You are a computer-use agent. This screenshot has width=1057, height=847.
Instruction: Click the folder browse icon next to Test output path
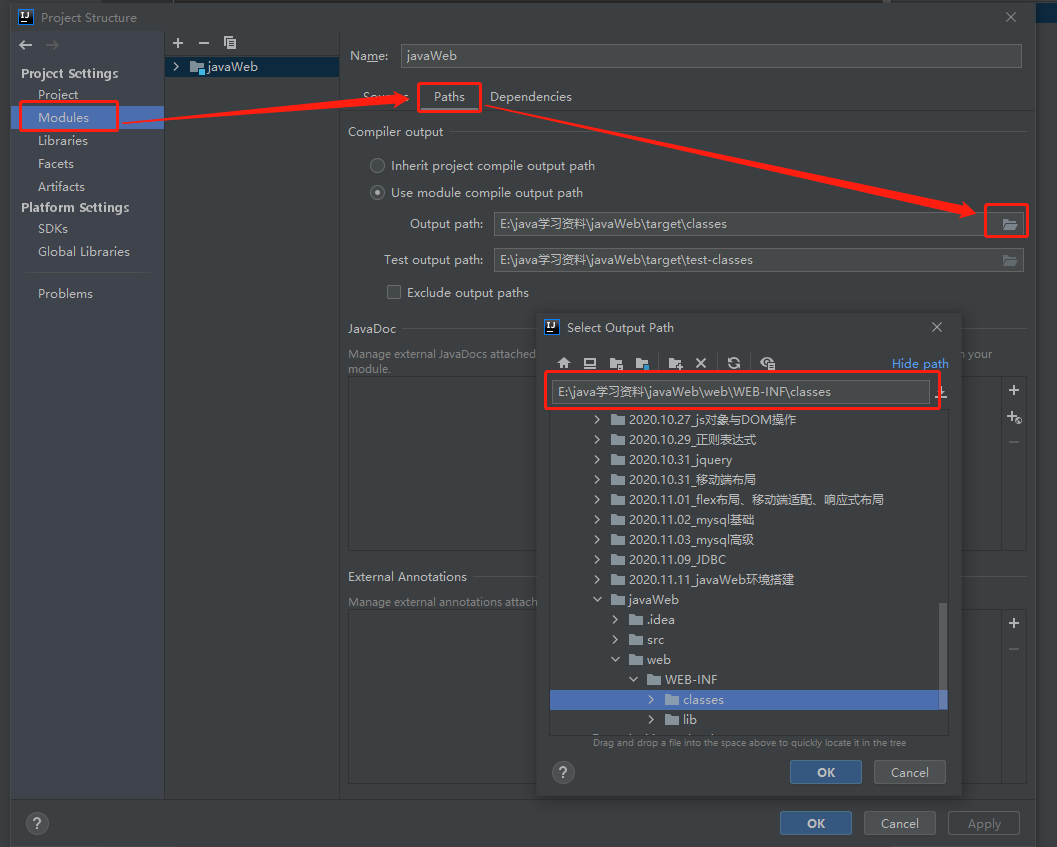(1010, 260)
